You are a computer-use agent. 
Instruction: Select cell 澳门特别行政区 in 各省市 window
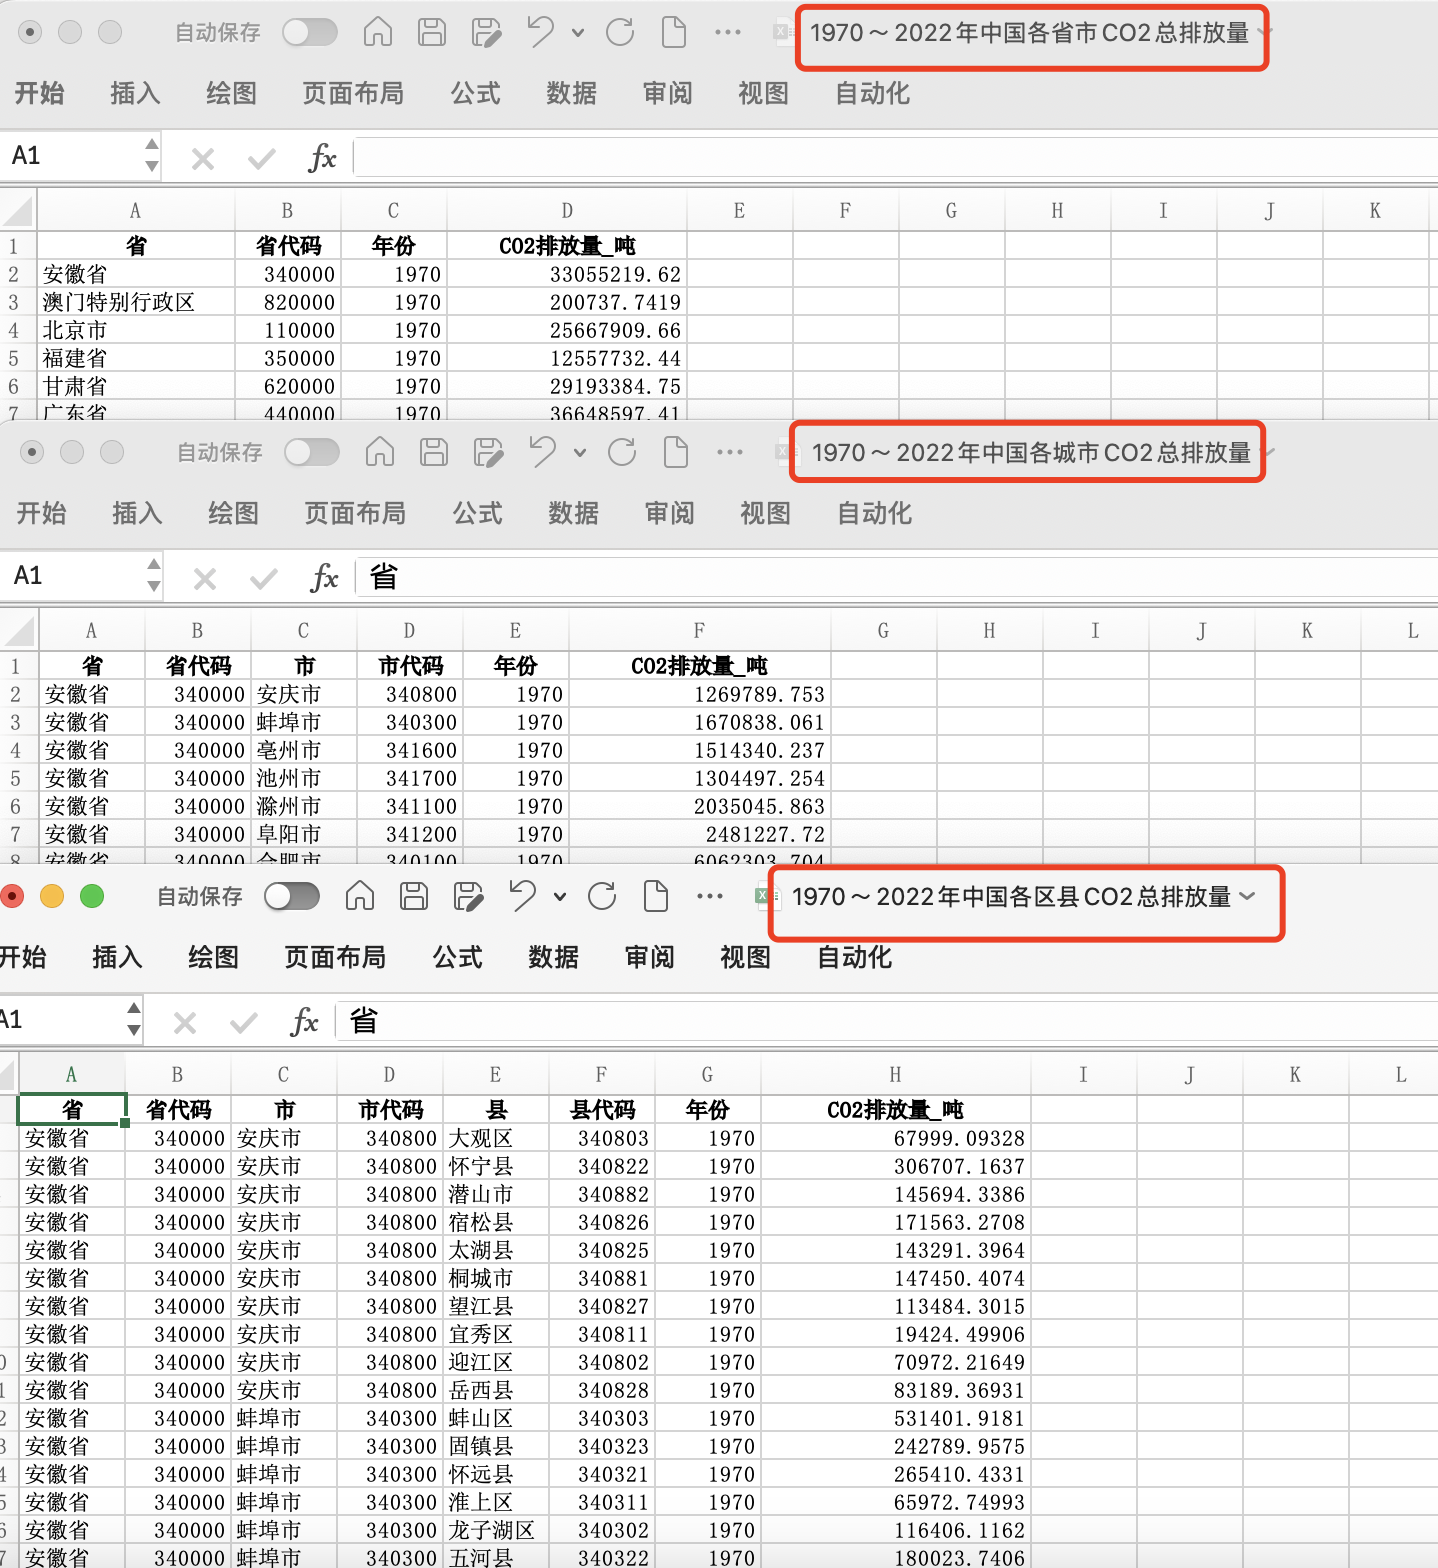[135, 302]
